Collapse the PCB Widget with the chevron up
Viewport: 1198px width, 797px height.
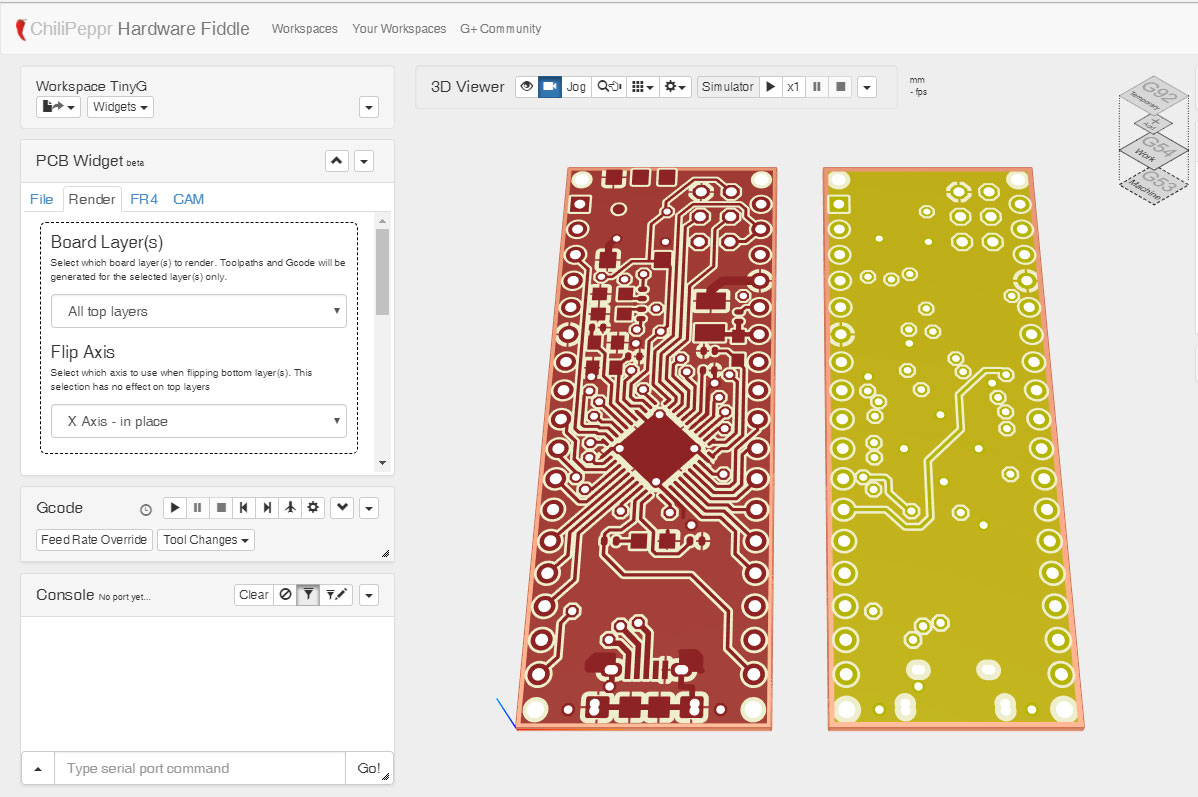(336, 160)
